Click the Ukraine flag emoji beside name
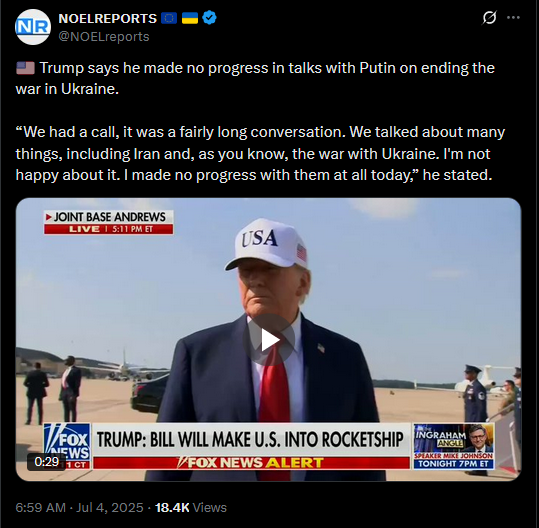This screenshot has width=539, height=528. (190, 18)
